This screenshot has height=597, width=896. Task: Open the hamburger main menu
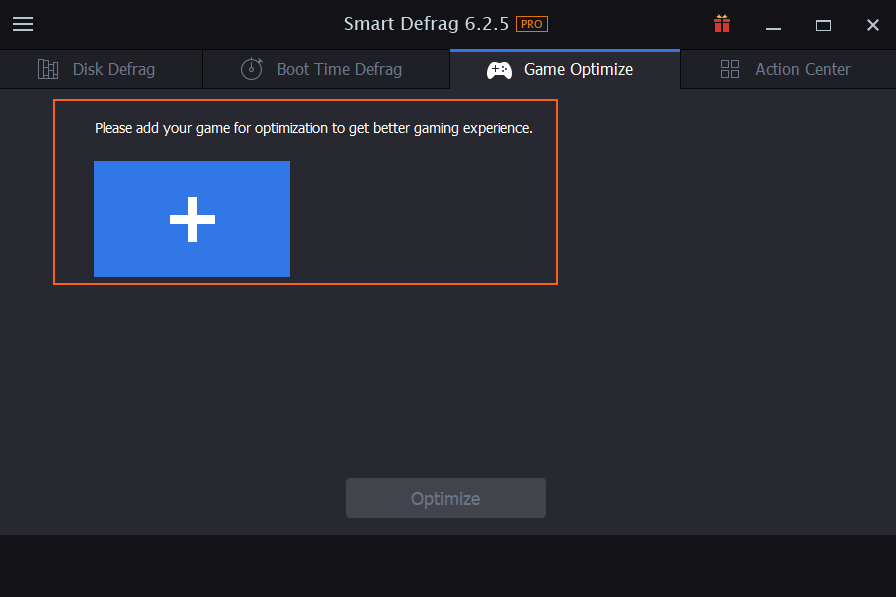point(23,24)
